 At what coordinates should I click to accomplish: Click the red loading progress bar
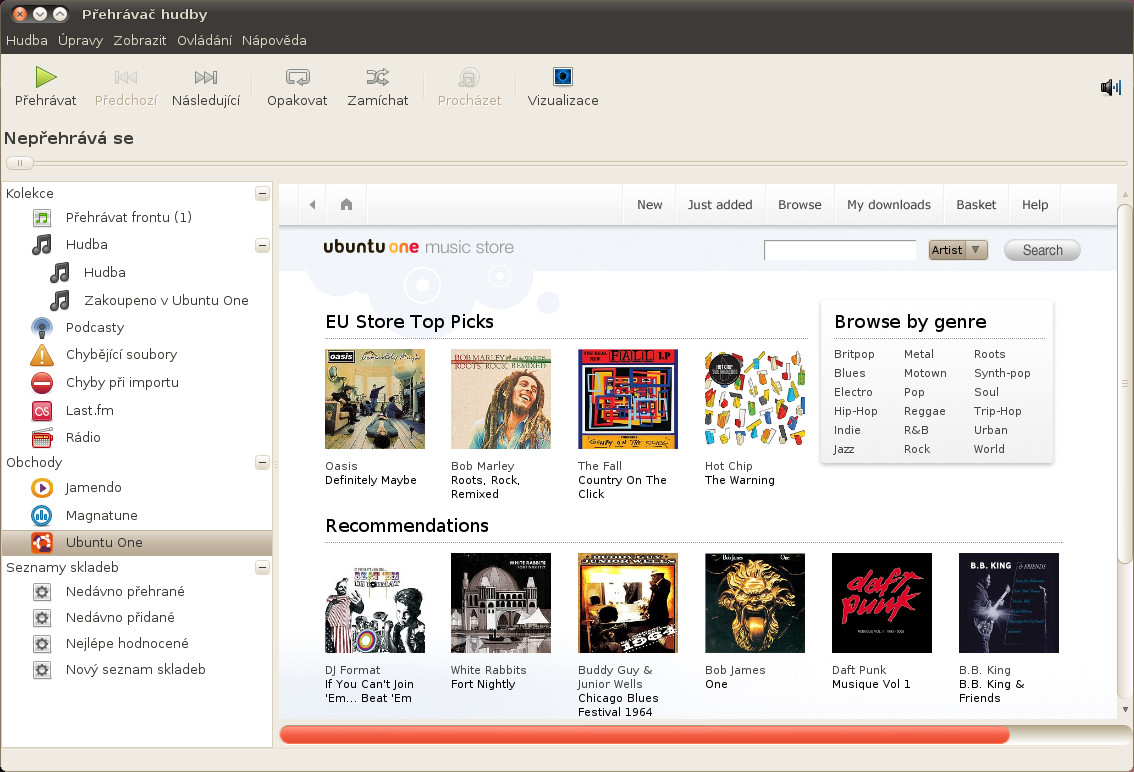[644, 735]
